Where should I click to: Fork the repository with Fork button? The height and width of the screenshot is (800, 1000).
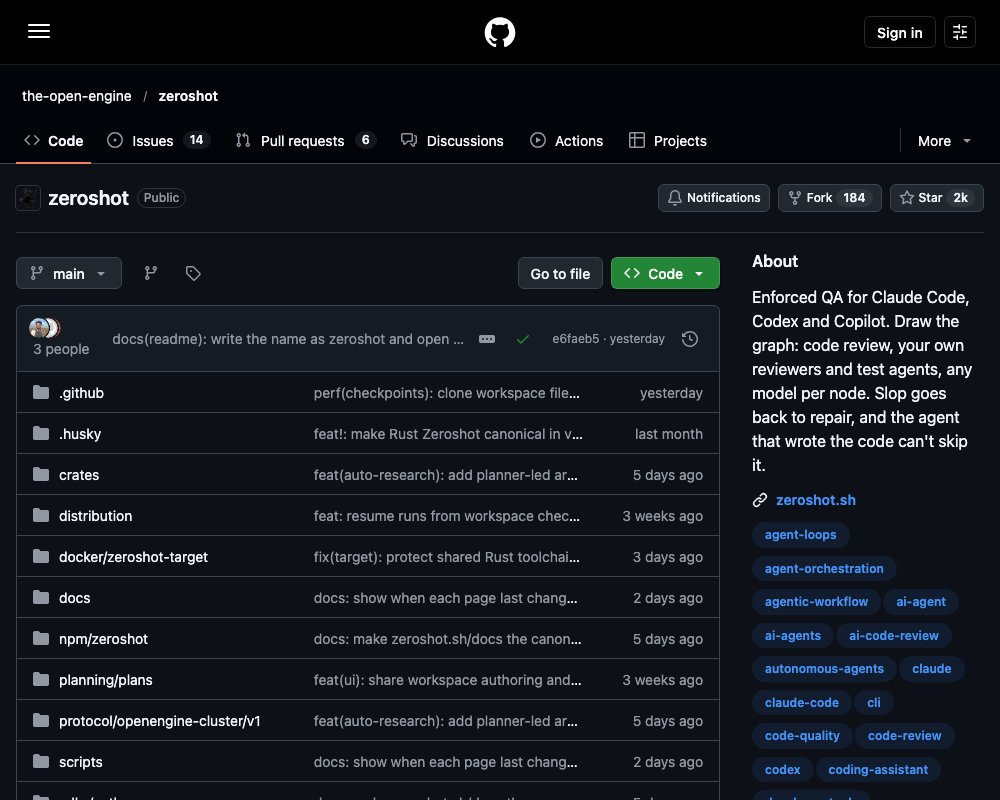(829, 198)
